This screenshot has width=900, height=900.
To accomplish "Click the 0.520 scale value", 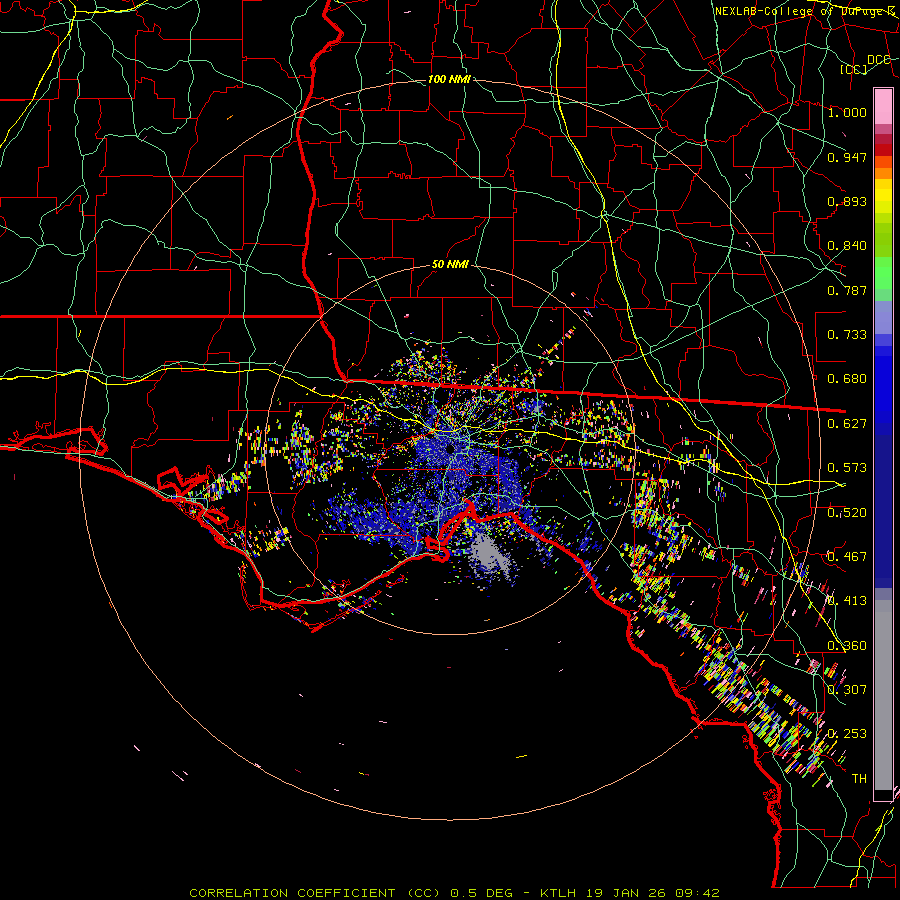I will pos(847,513).
